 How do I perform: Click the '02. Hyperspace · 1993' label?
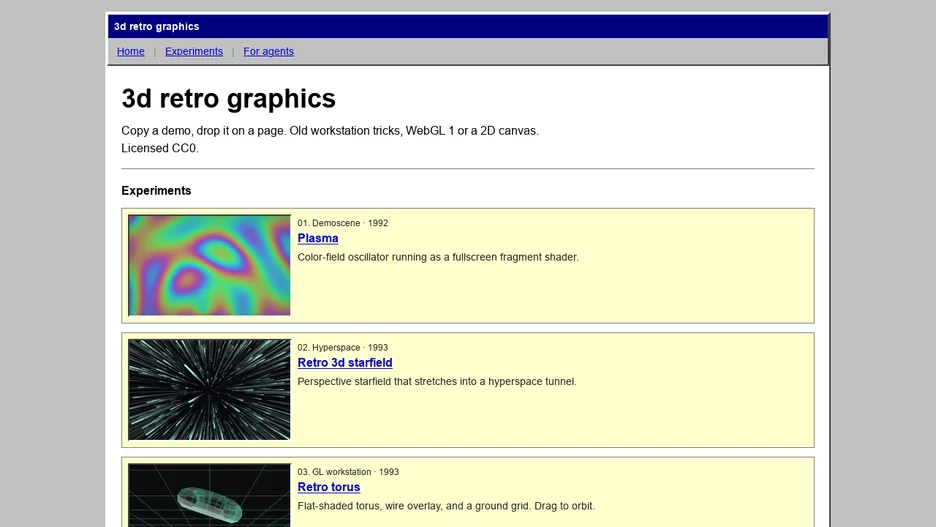[x=343, y=347]
